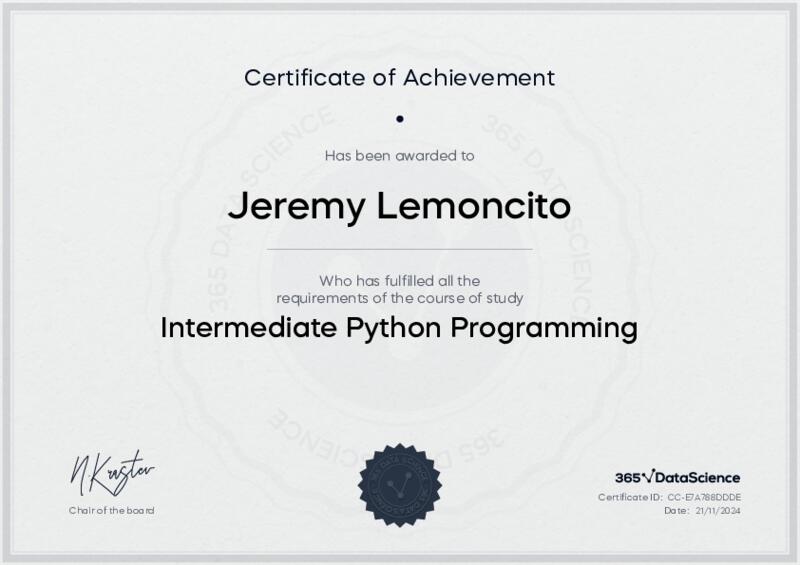Click the small dot below the title
The height and width of the screenshot is (565, 800).
[400, 119]
